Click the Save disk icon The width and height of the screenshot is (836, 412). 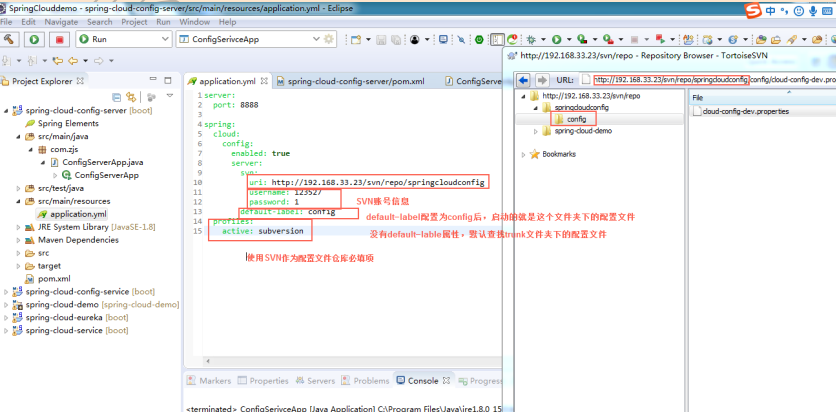381,39
